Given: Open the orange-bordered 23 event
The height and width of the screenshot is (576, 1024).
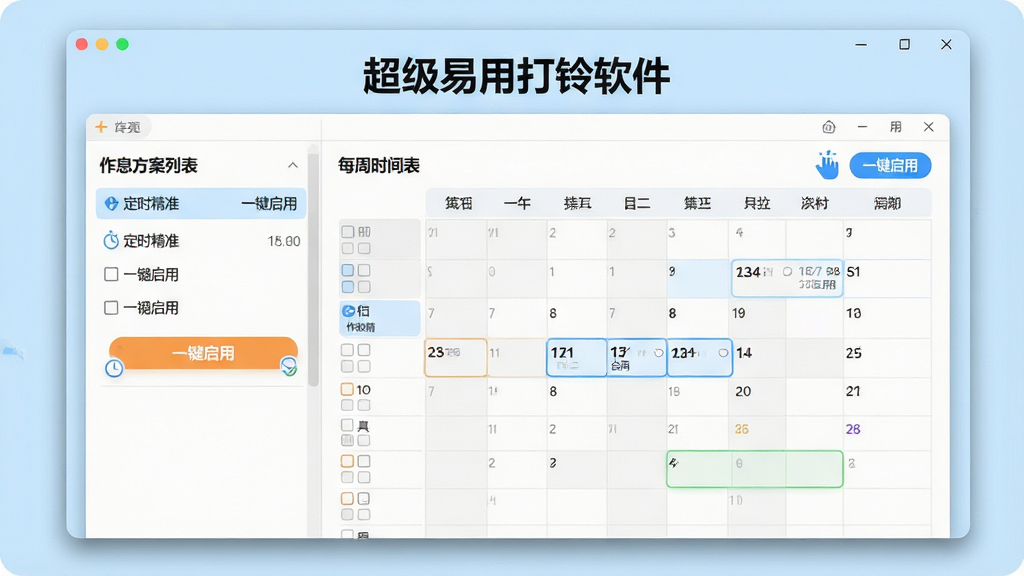Looking at the screenshot, I should (x=455, y=357).
